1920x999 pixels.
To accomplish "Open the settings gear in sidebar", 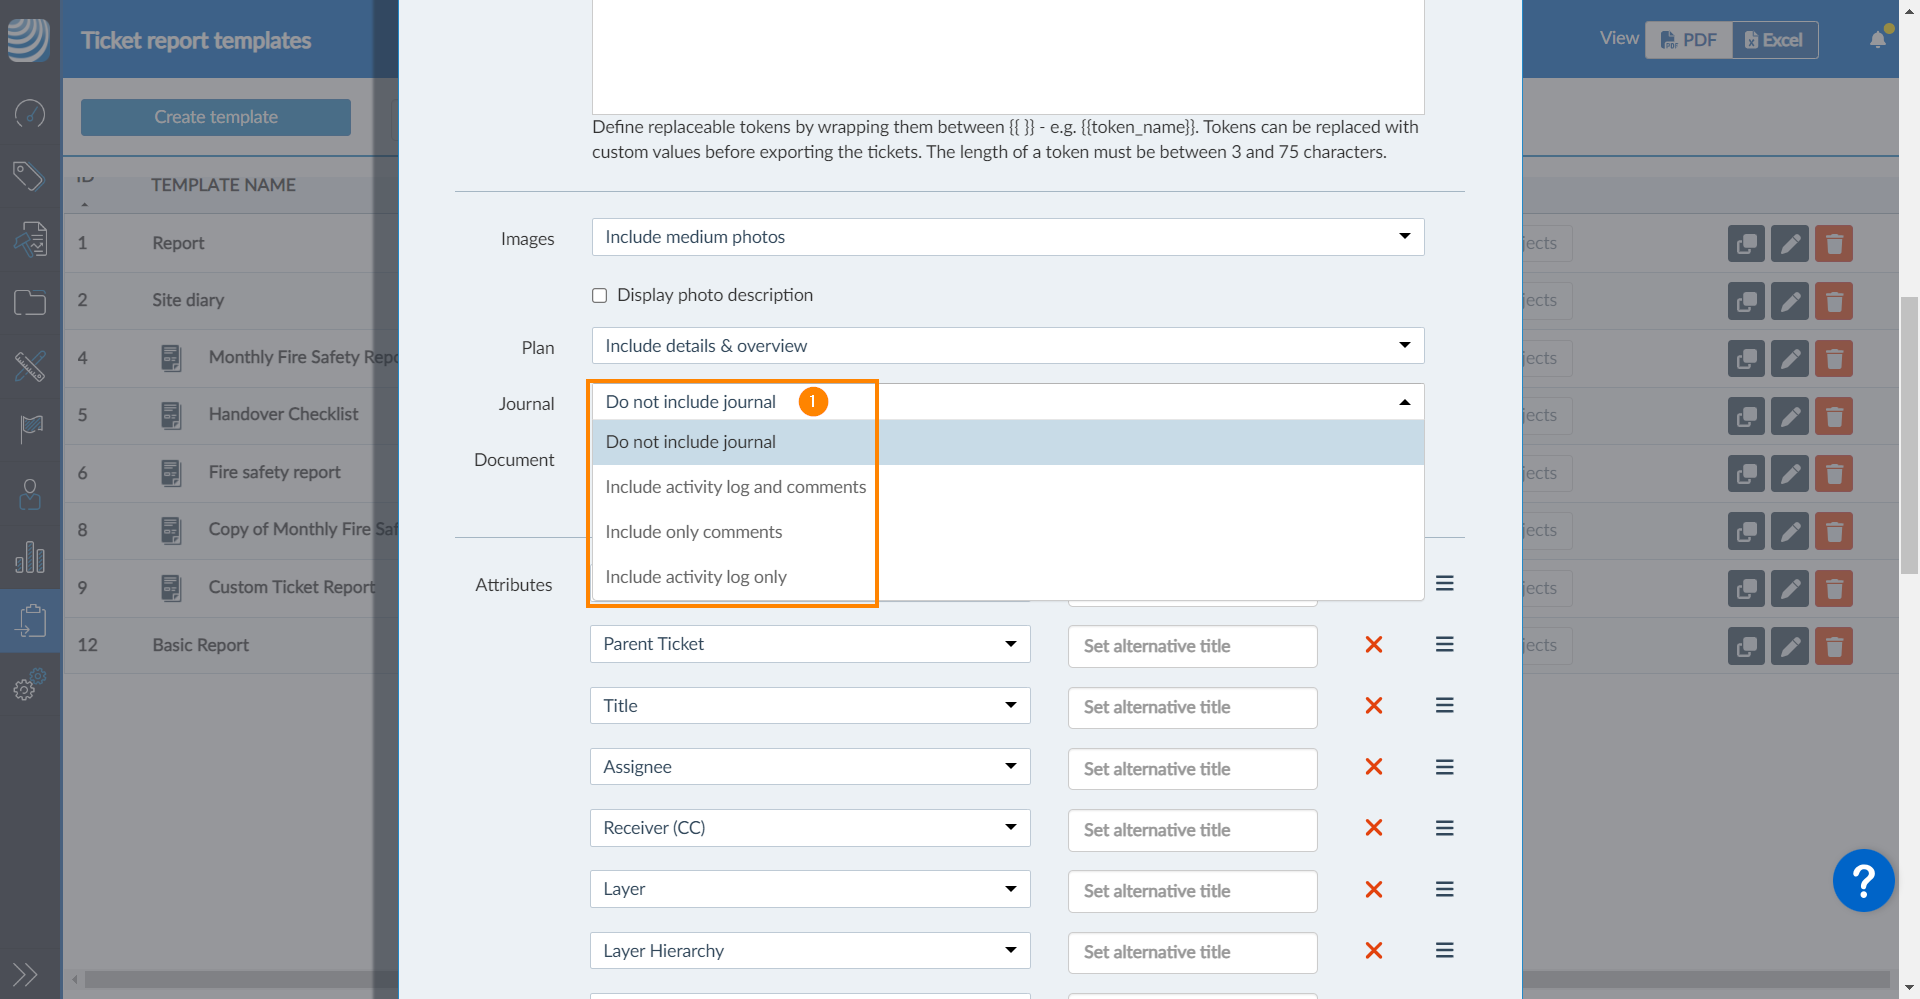I will tap(29, 687).
